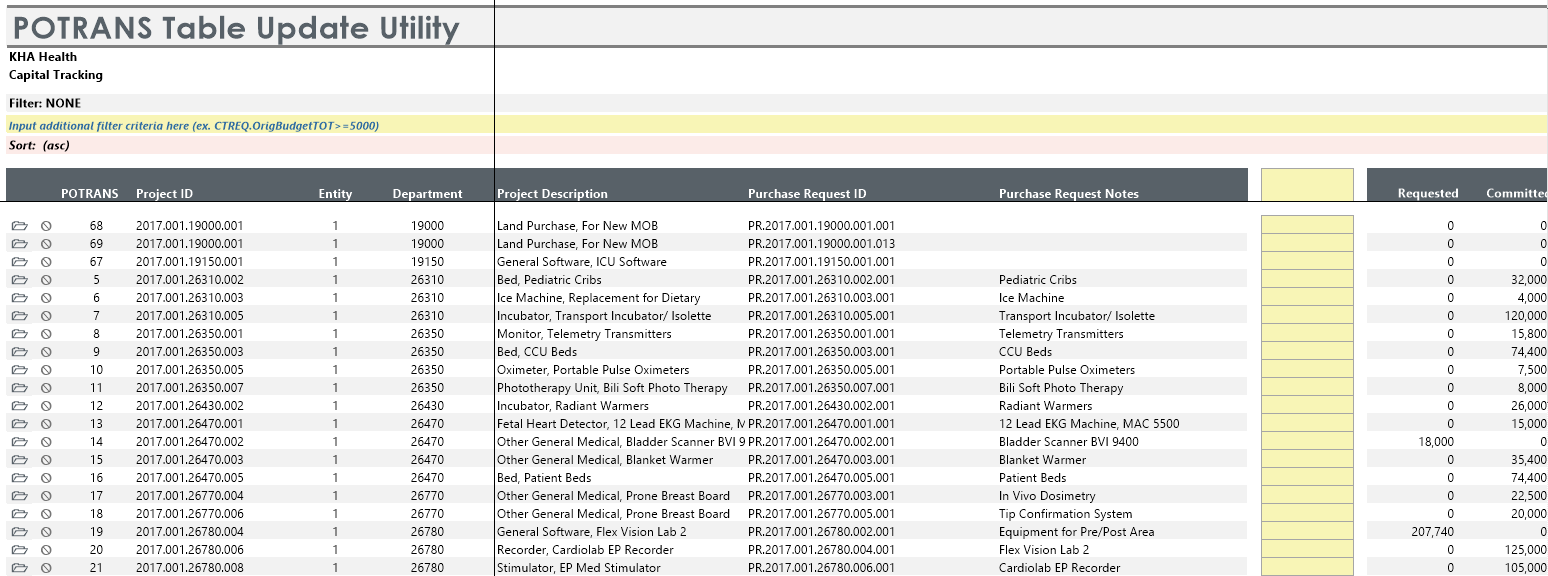
Task: Select Project ID cell 2017.001.19150.001
Action: pyautogui.click(x=189, y=262)
